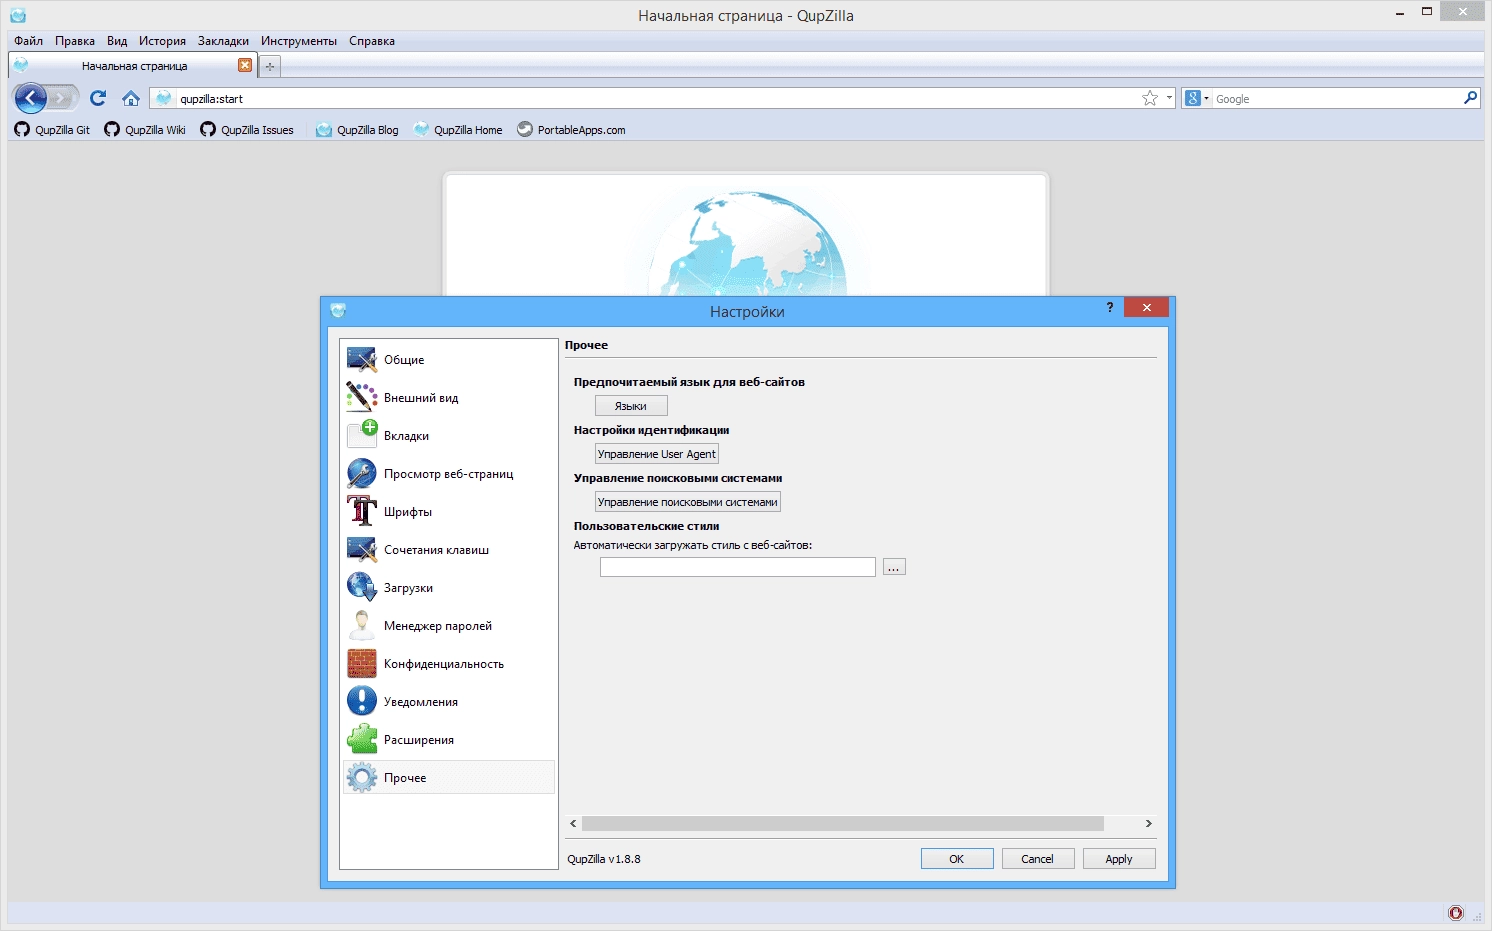The height and width of the screenshot is (931, 1492).
Task: Open PortableApps.com bookmark
Action: click(x=571, y=130)
